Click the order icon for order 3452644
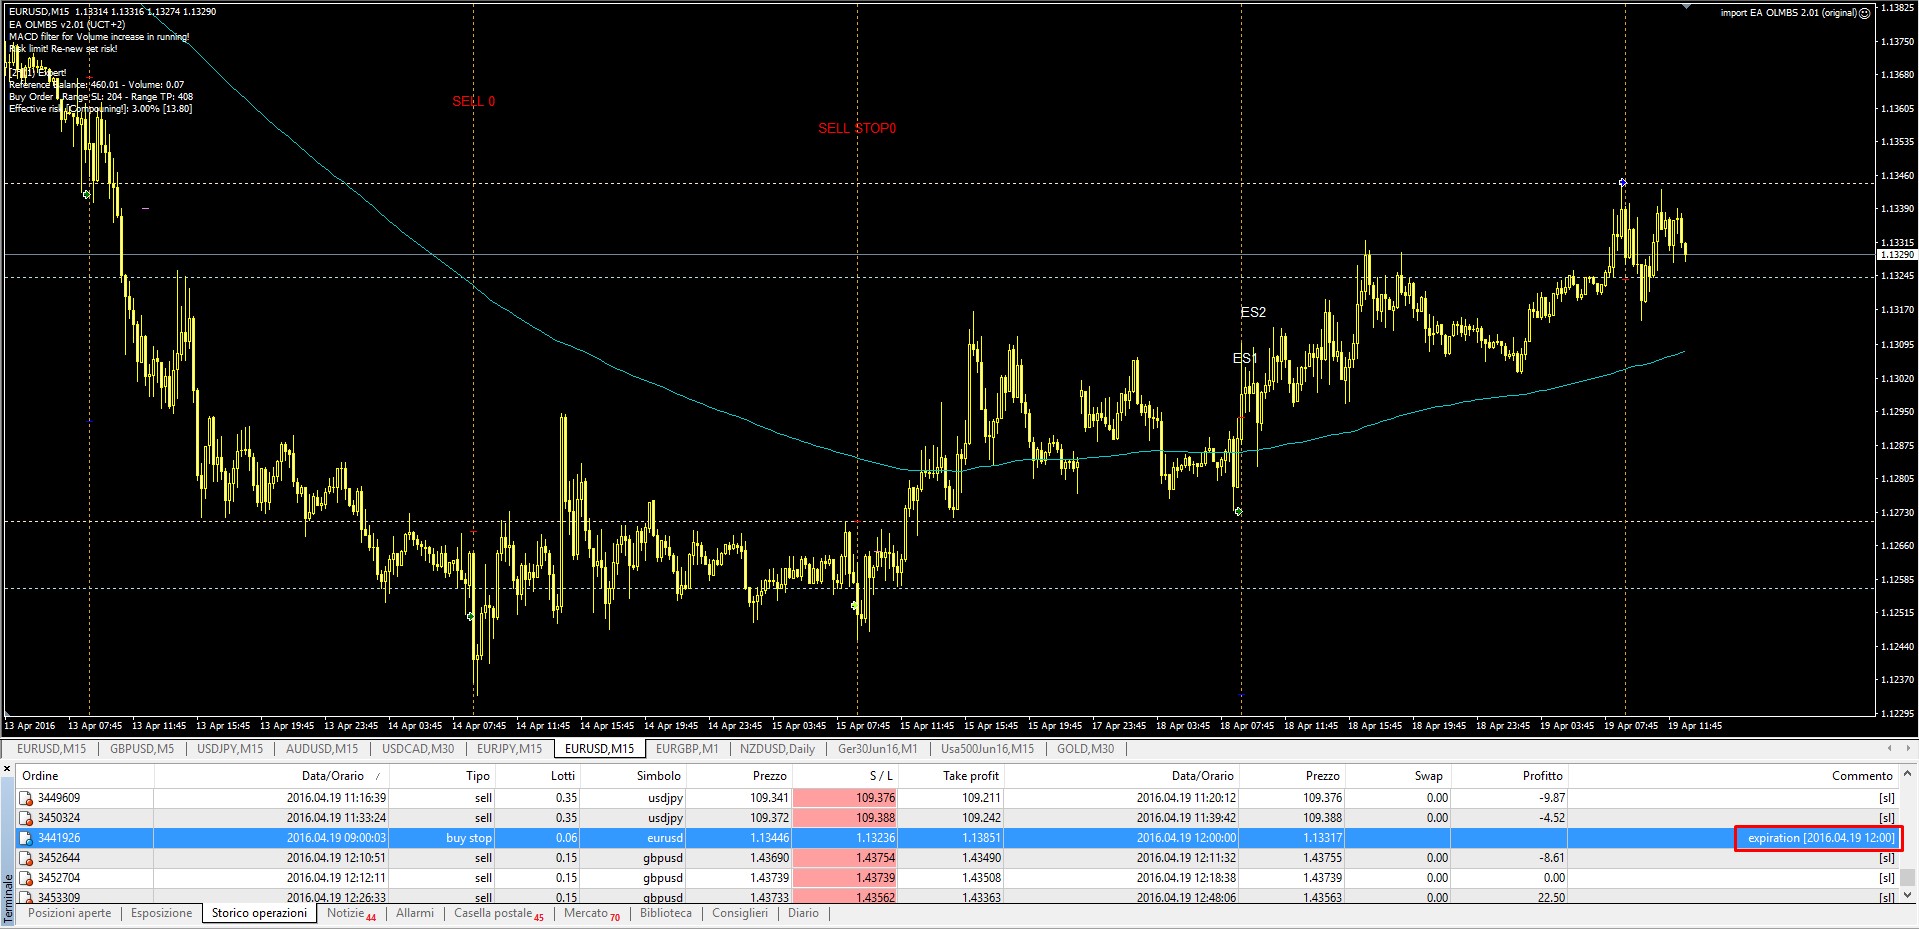 [27, 858]
